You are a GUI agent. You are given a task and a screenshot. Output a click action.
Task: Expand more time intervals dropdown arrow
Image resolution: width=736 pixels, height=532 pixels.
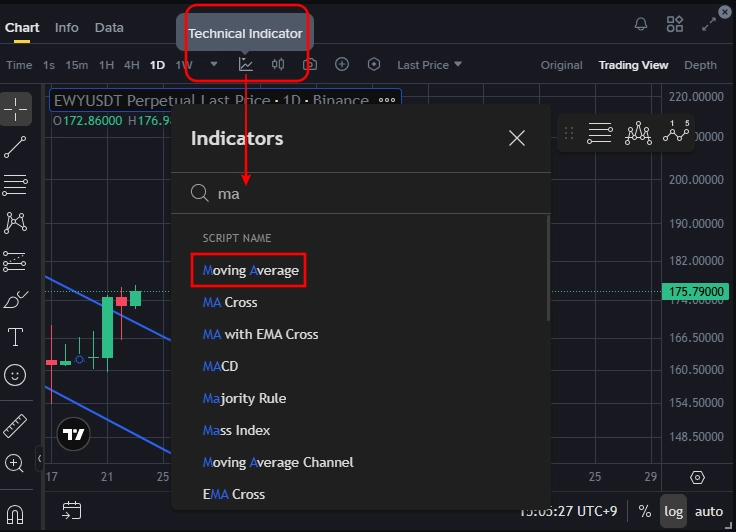214,64
